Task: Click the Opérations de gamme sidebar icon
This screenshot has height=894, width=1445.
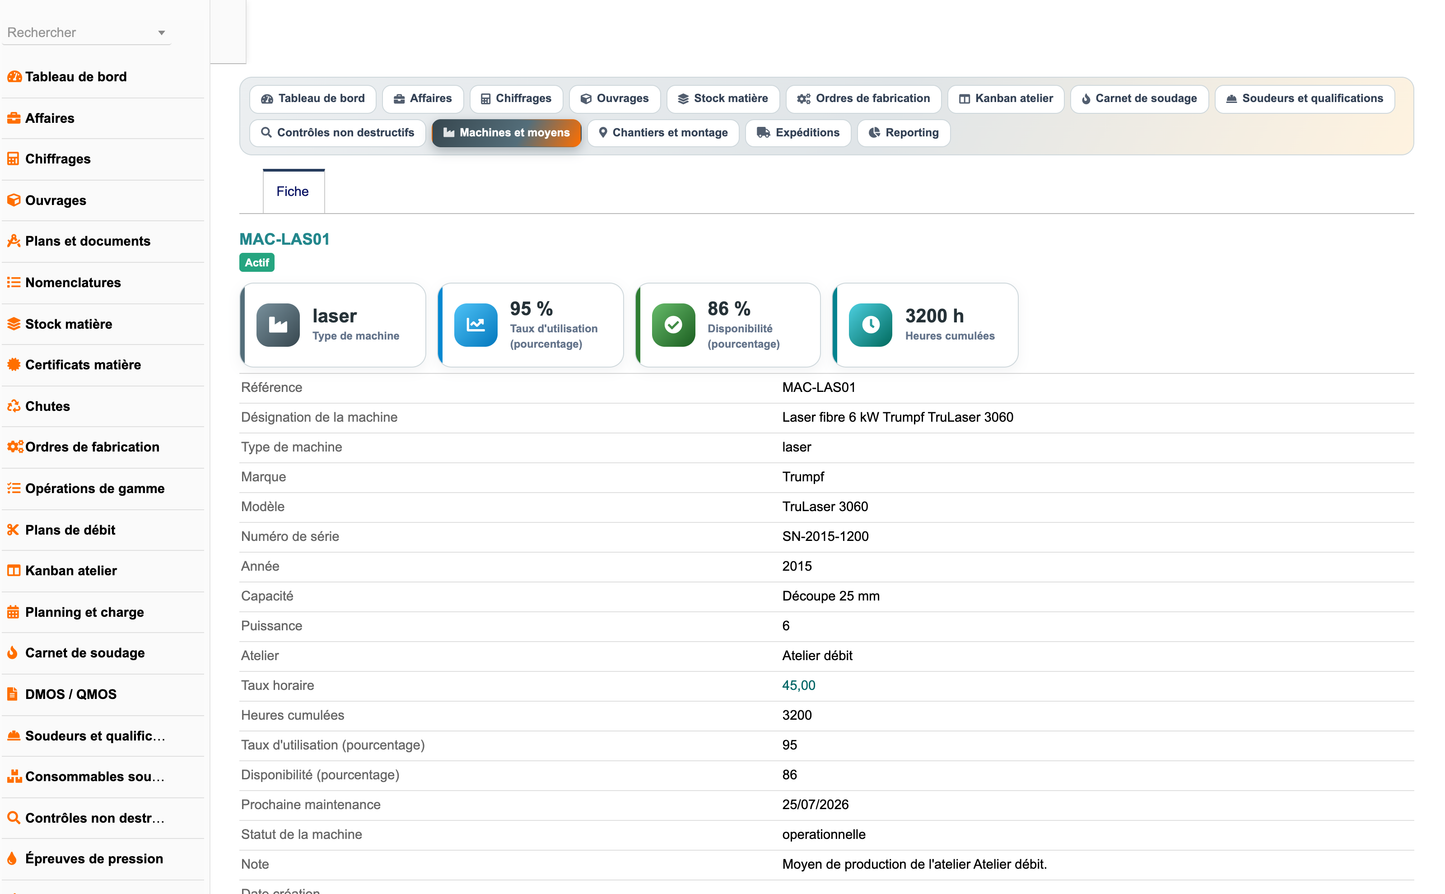Action: pyautogui.click(x=14, y=489)
